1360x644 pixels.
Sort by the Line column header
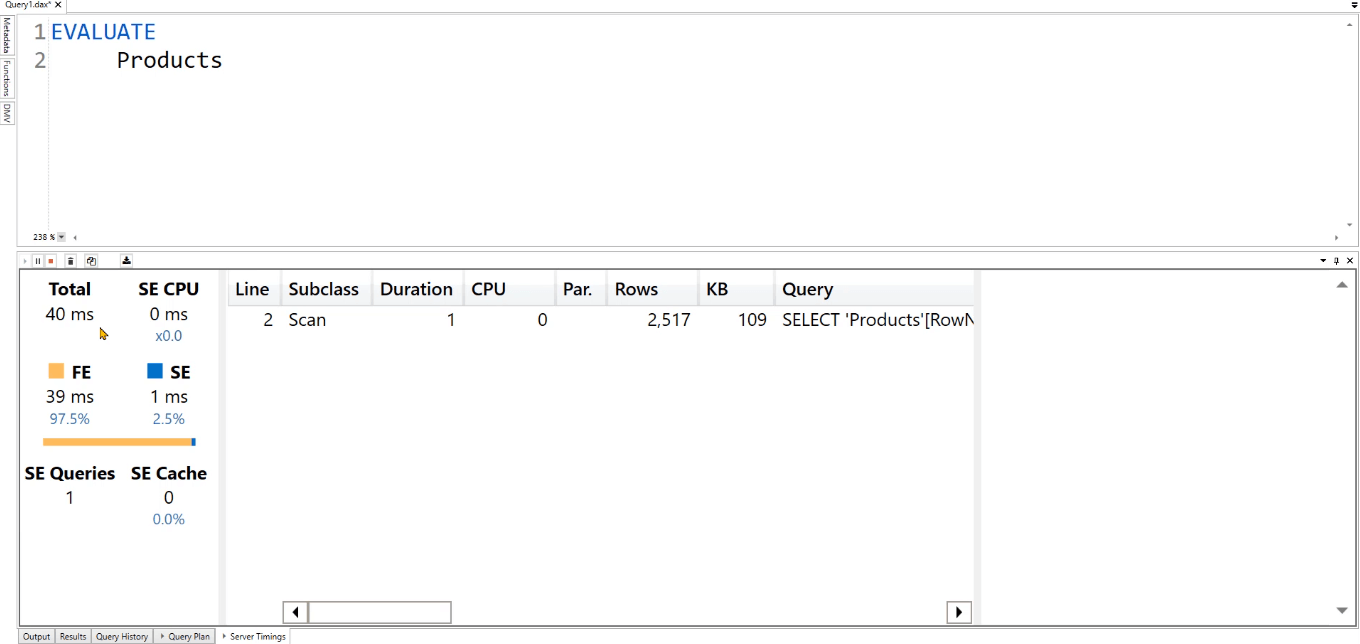pos(254,289)
